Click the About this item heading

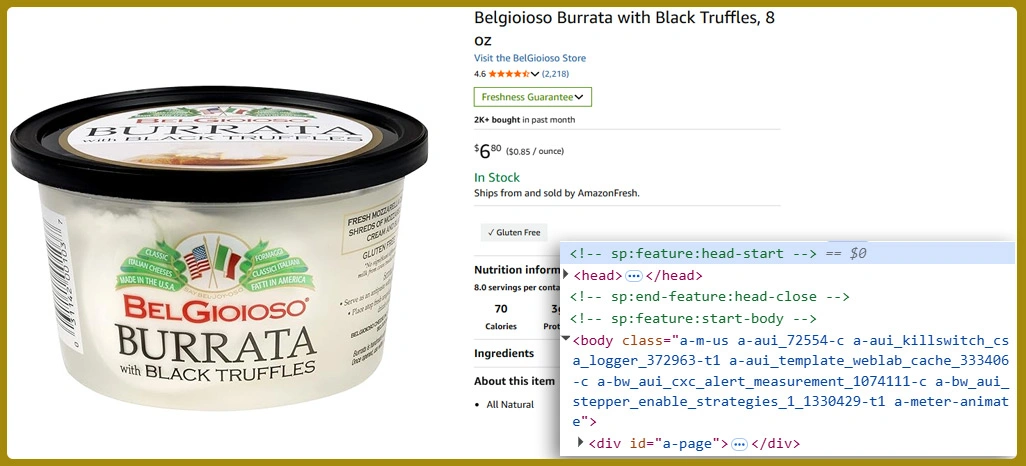pyautogui.click(x=514, y=381)
